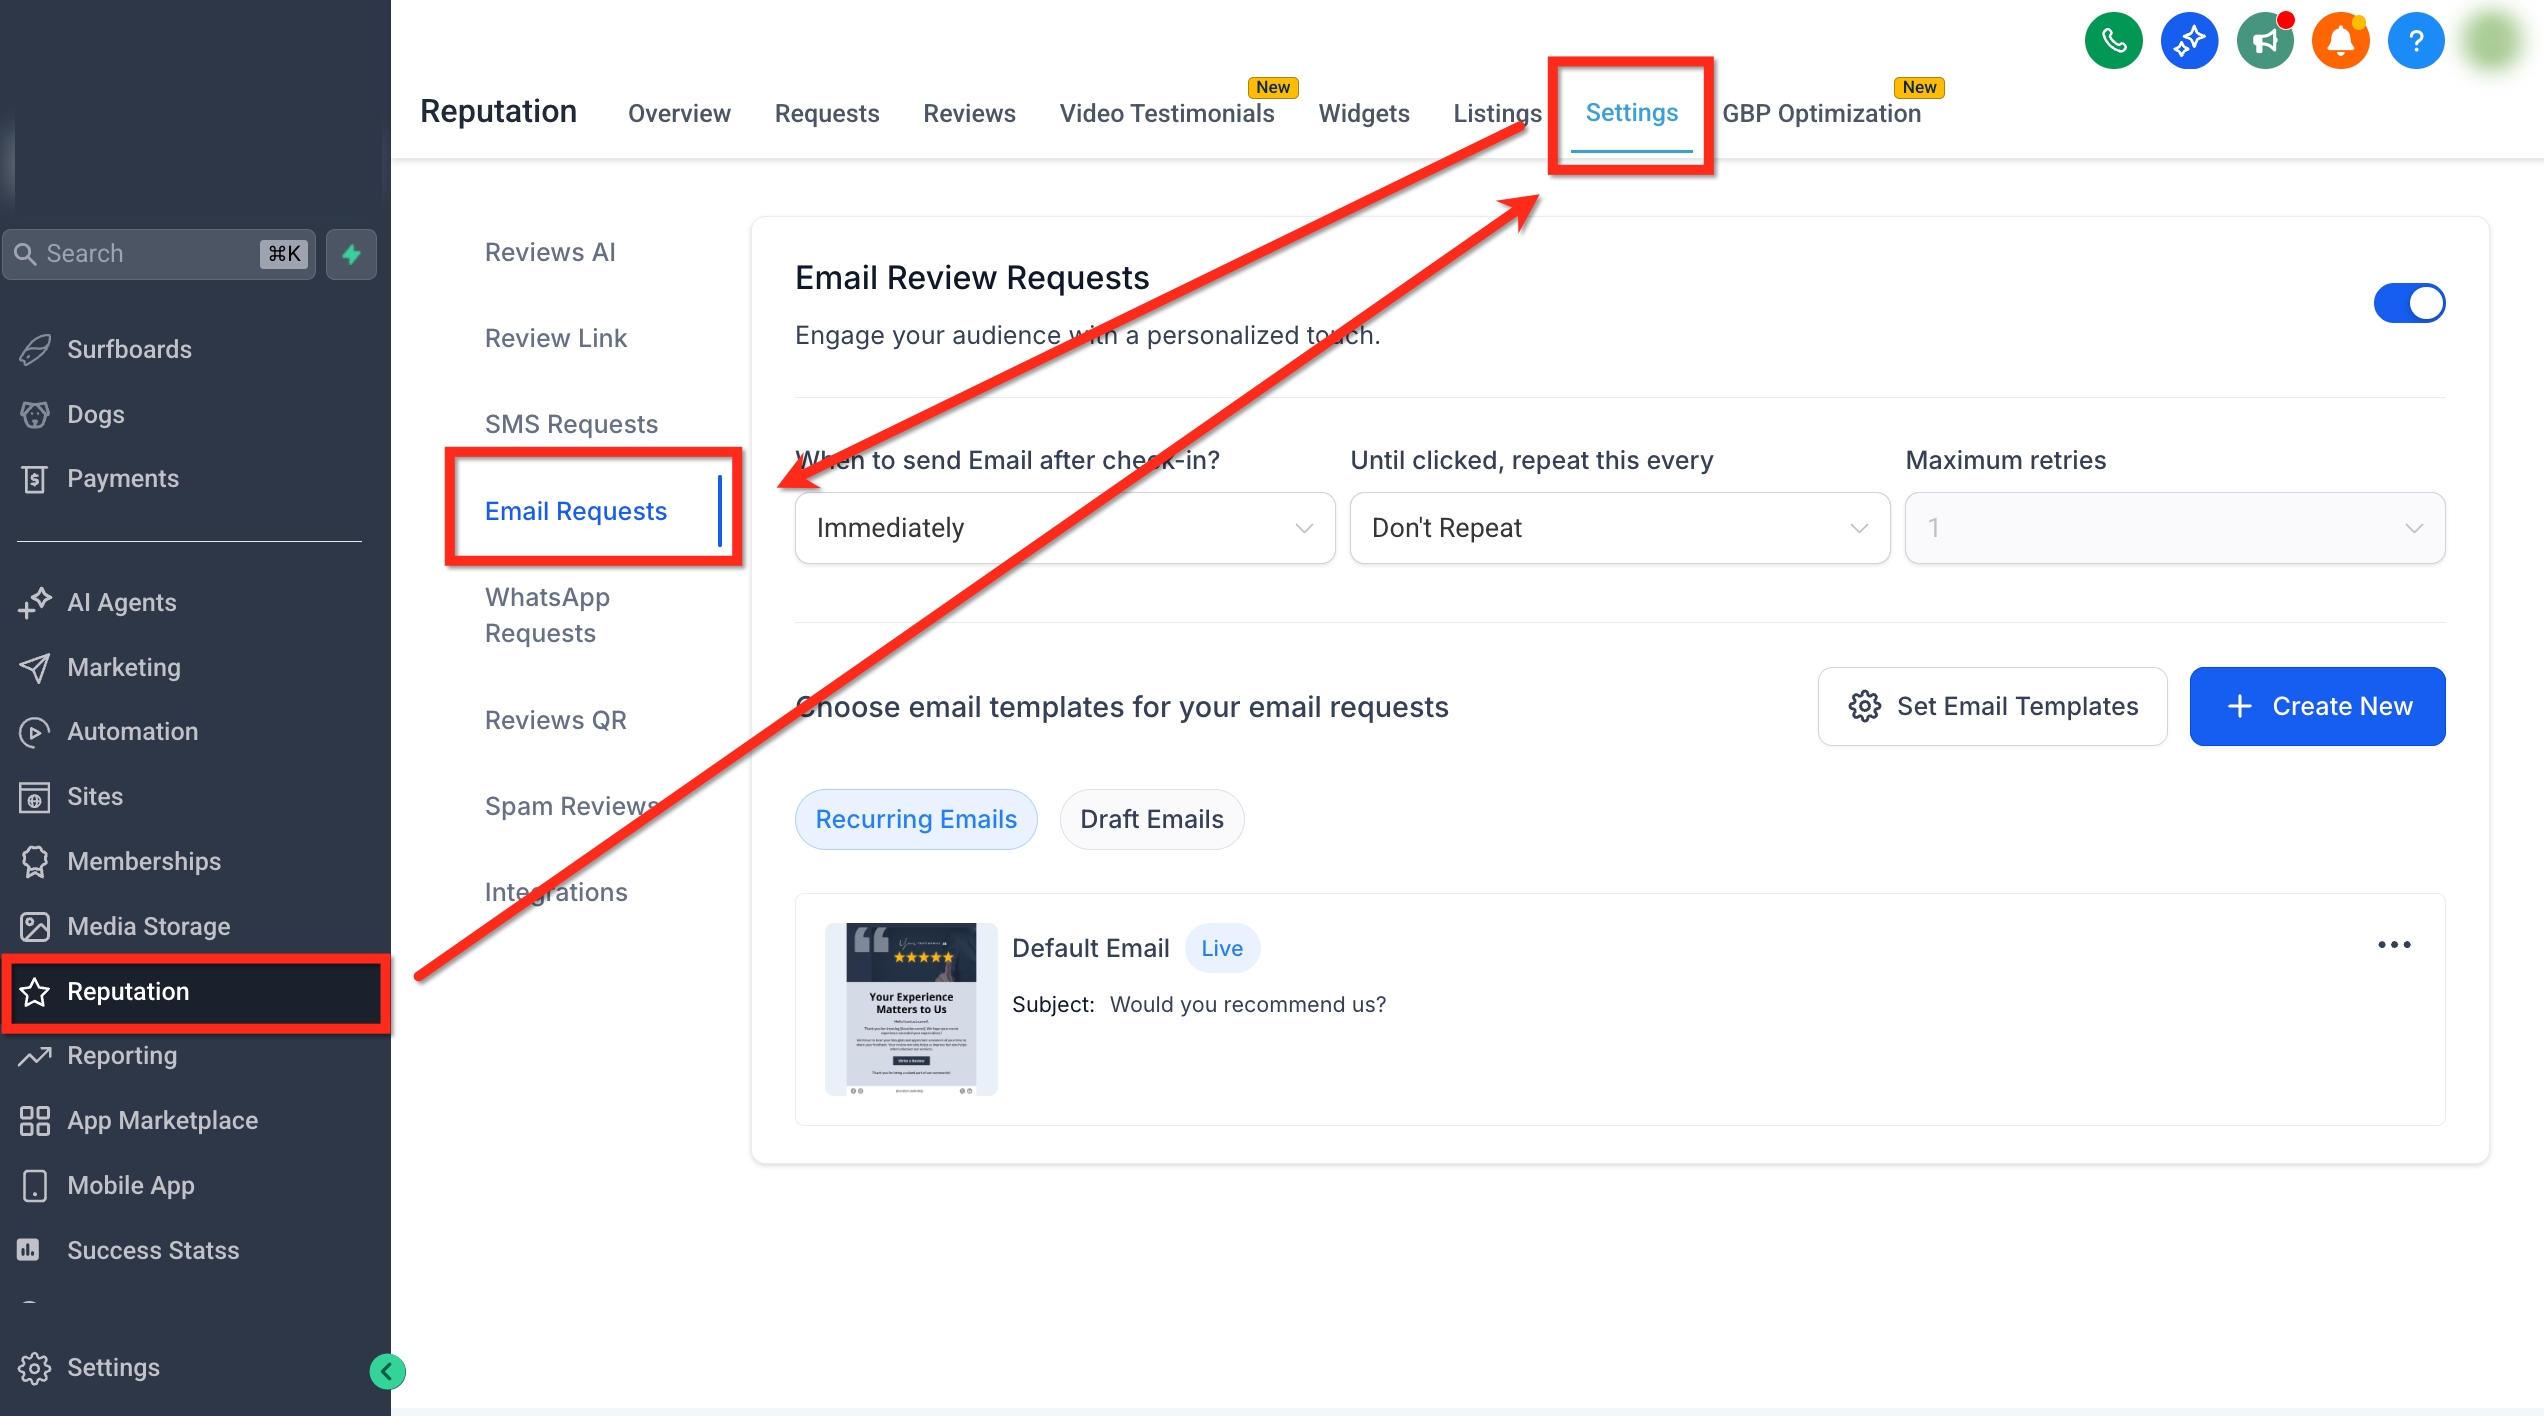This screenshot has width=2544, height=1416.
Task: Switch to the Reviews tab
Action: tap(969, 113)
